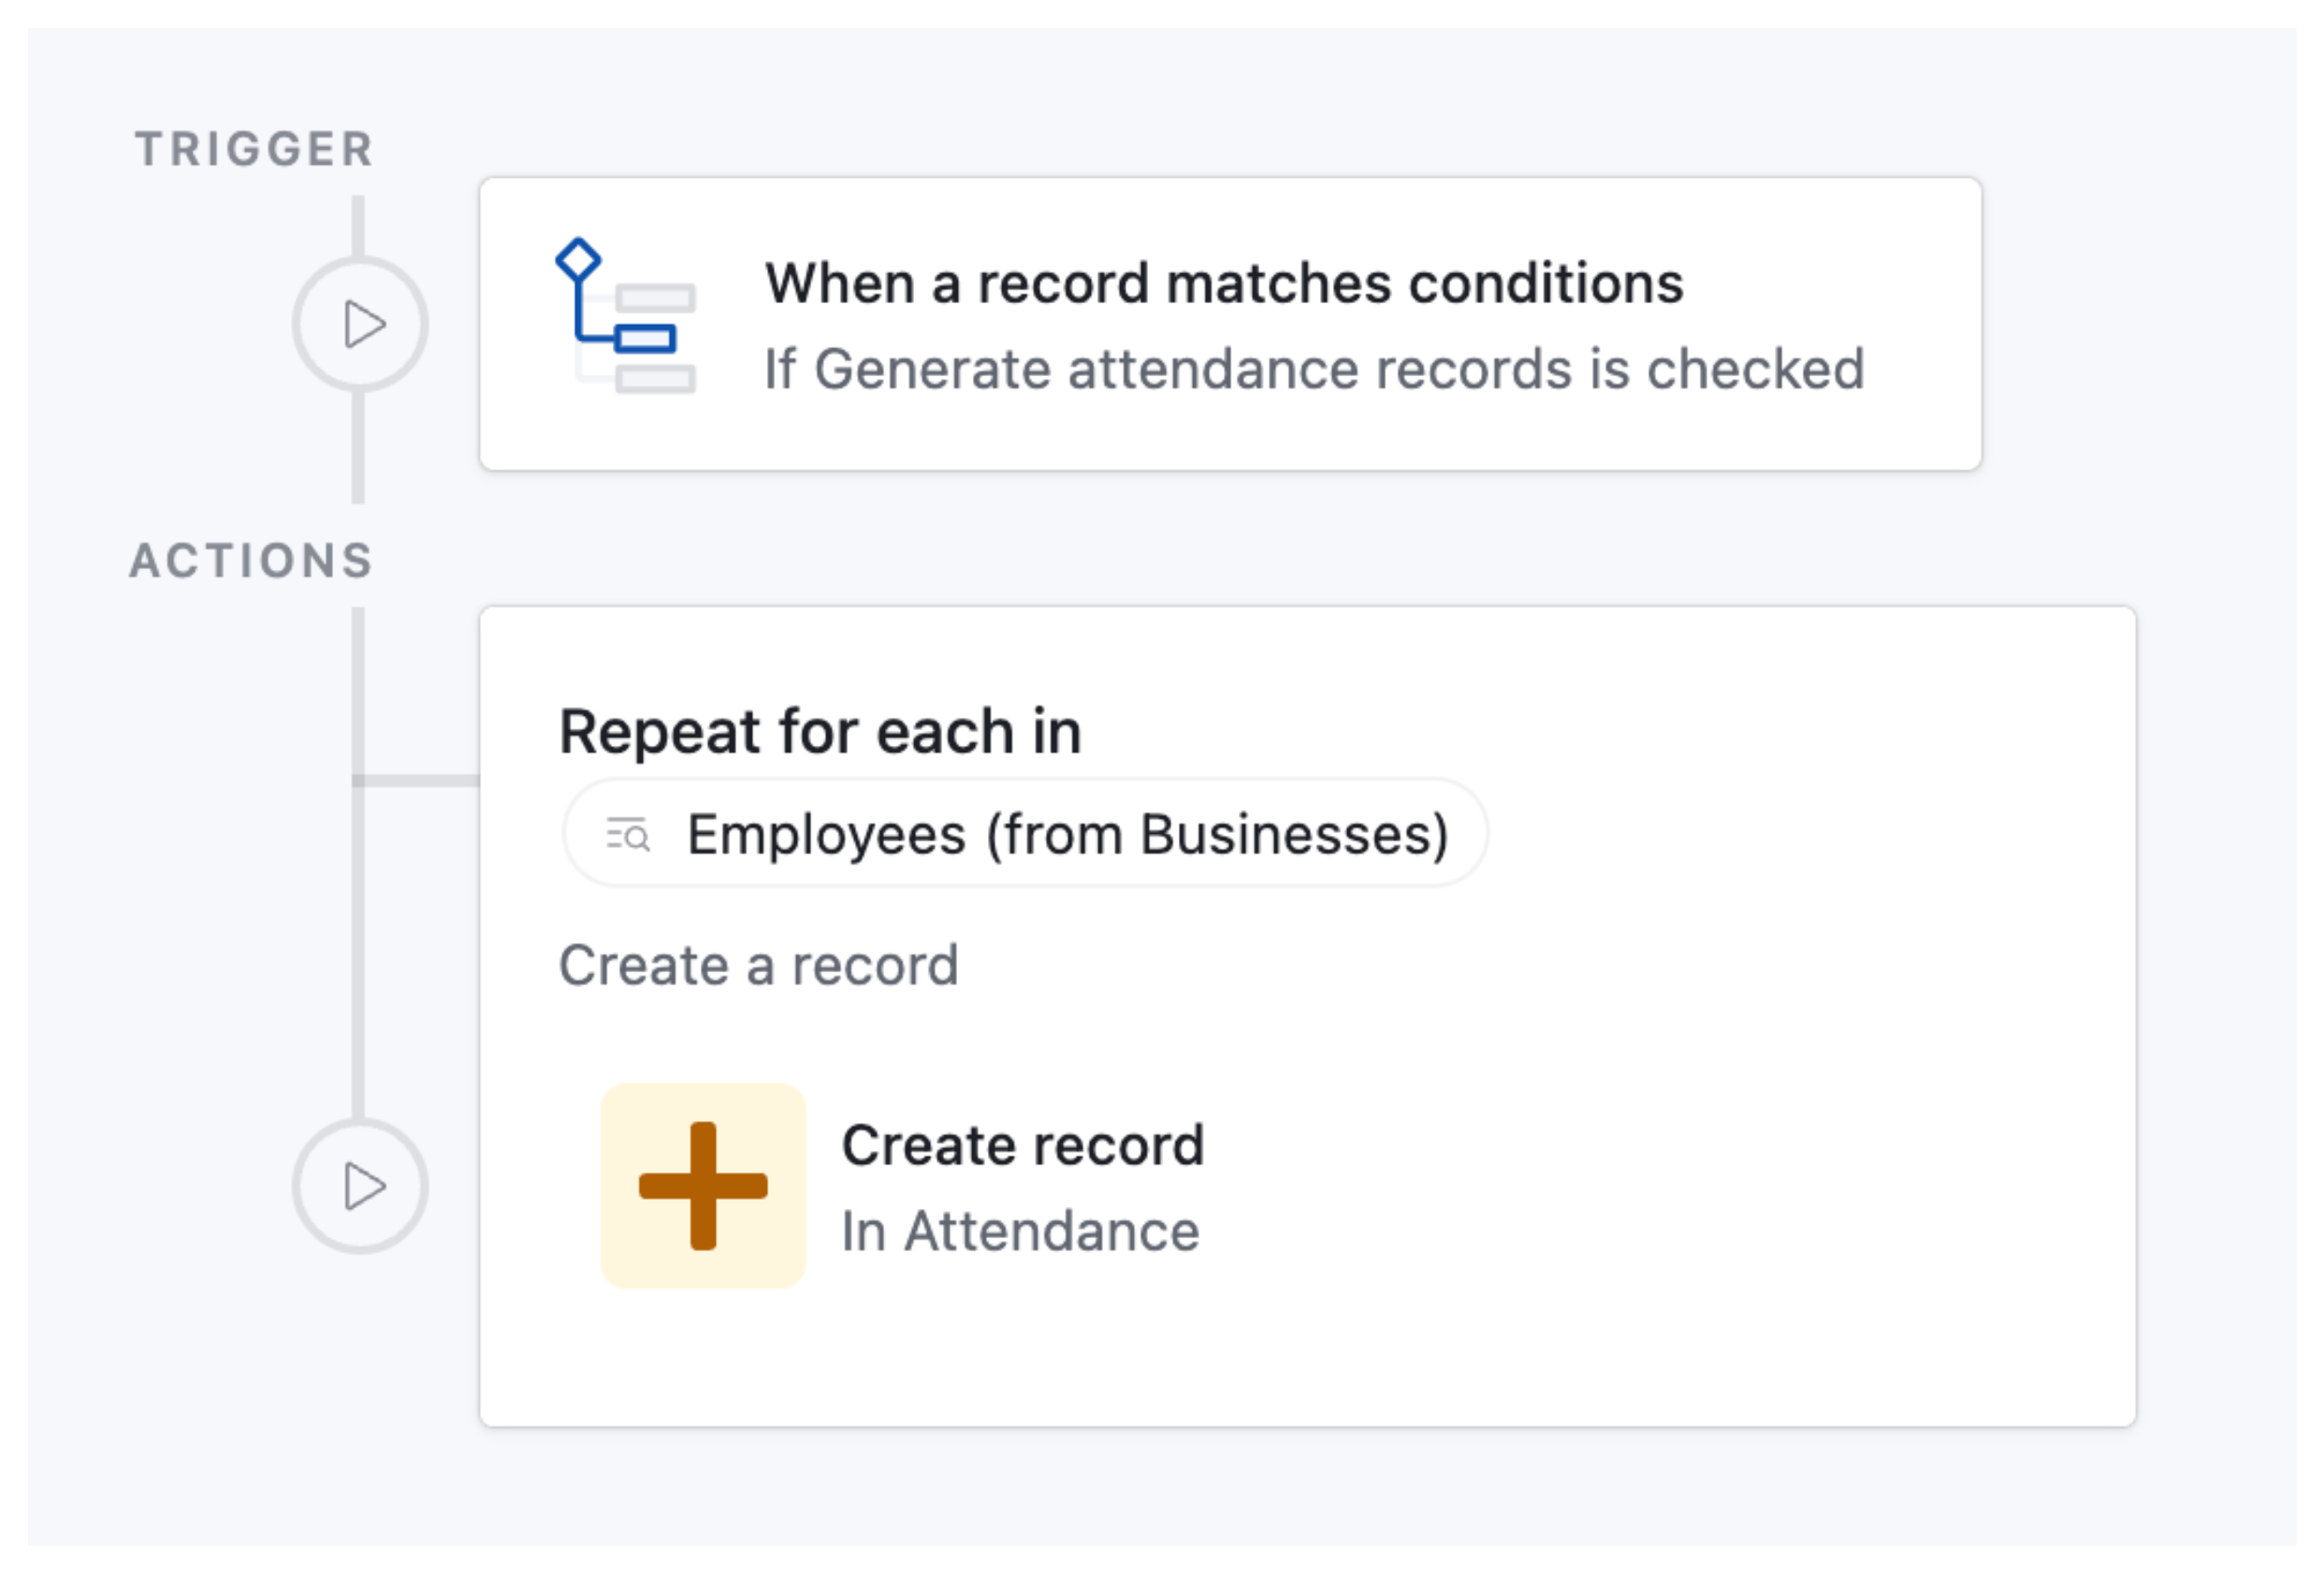2324x1574 pixels.
Task: Click the "When a record matches conditions" title
Action: tap(1224, 283)
